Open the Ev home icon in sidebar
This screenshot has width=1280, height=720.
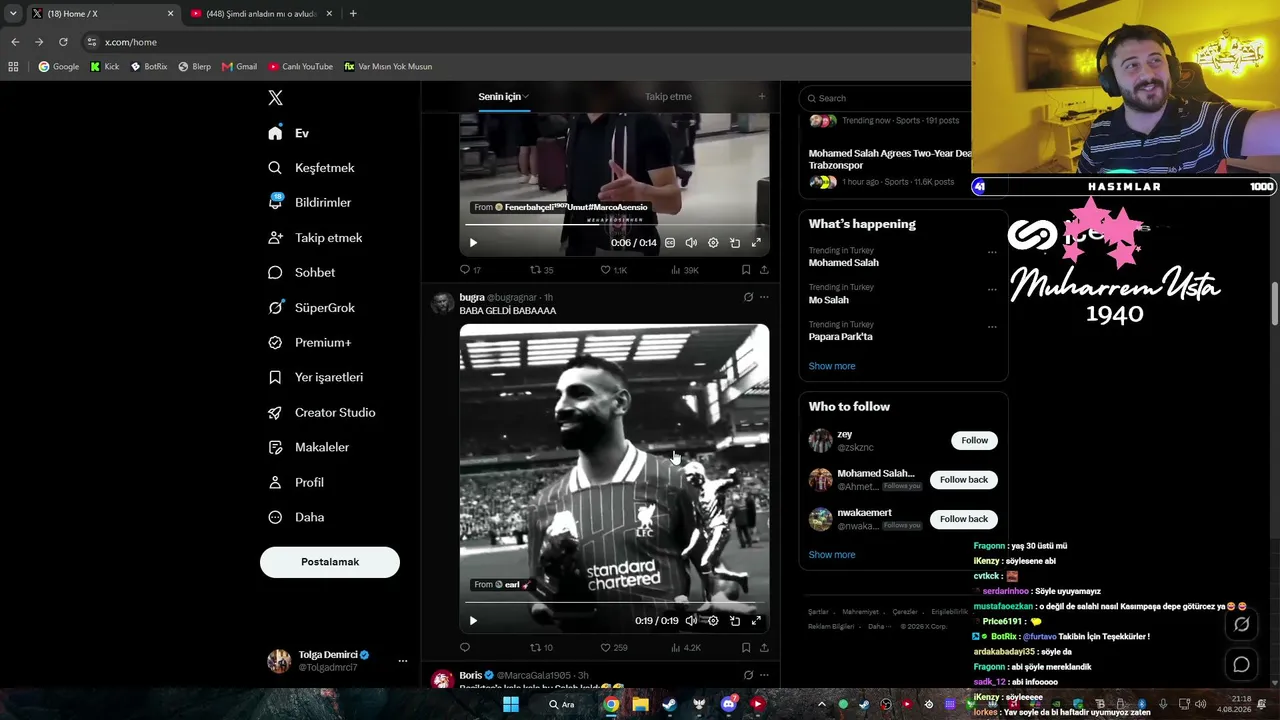pos(275,133)
